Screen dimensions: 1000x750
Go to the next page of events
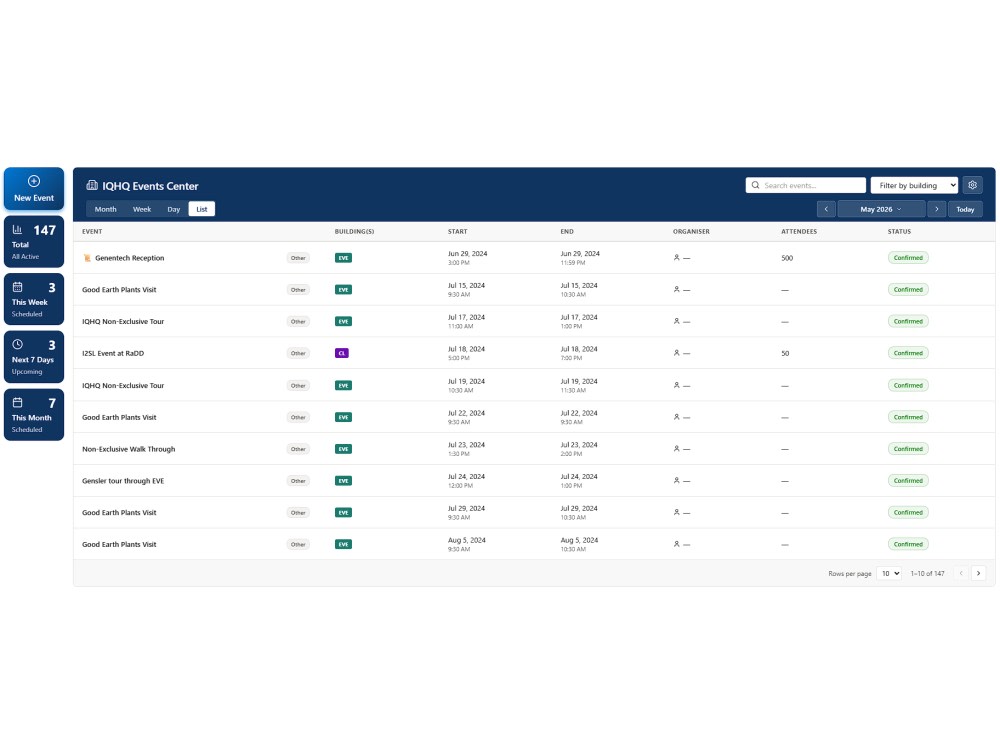point(978,573)
